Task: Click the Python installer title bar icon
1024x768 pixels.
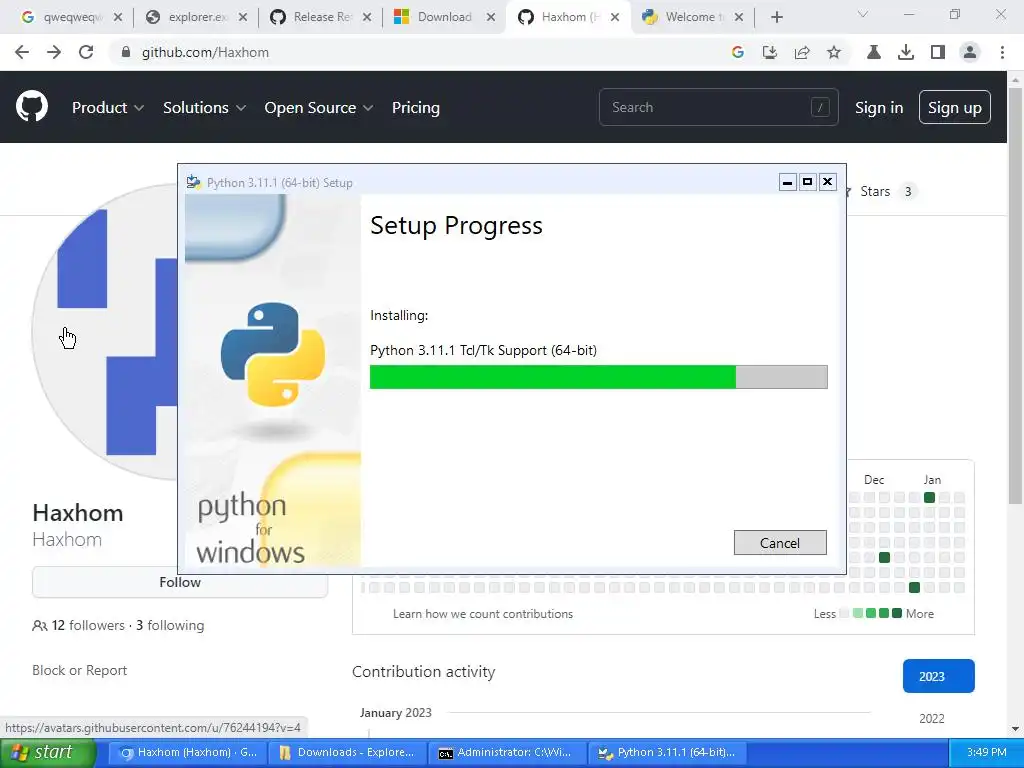Action: (x=193, y=182)
